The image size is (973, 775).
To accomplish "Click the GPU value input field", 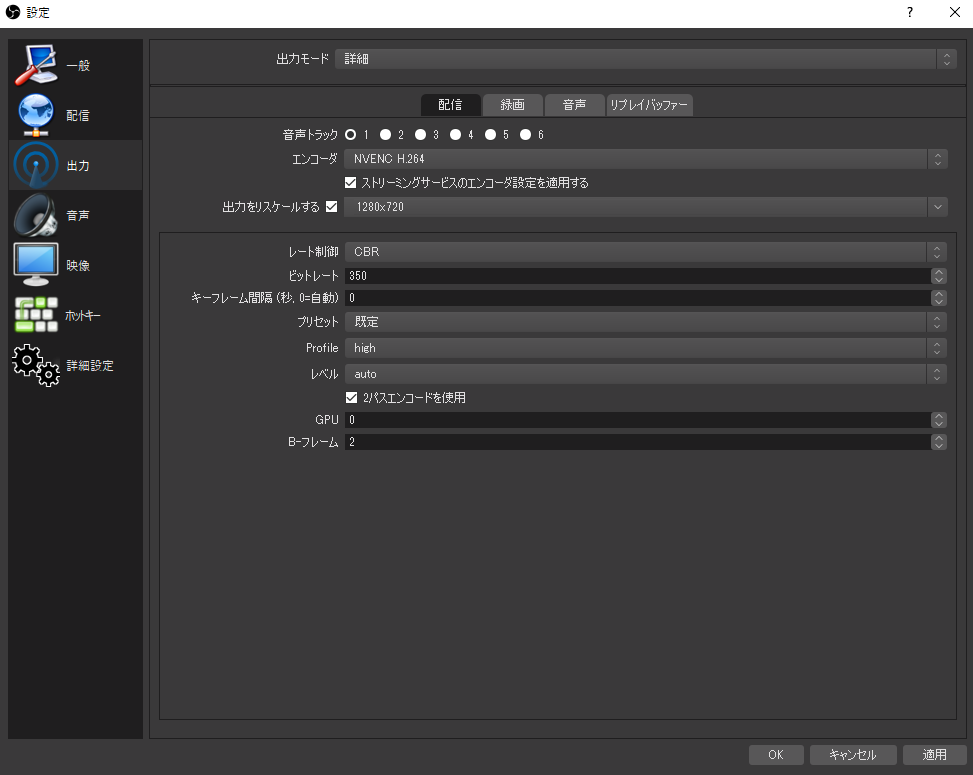I will [637, 420].
